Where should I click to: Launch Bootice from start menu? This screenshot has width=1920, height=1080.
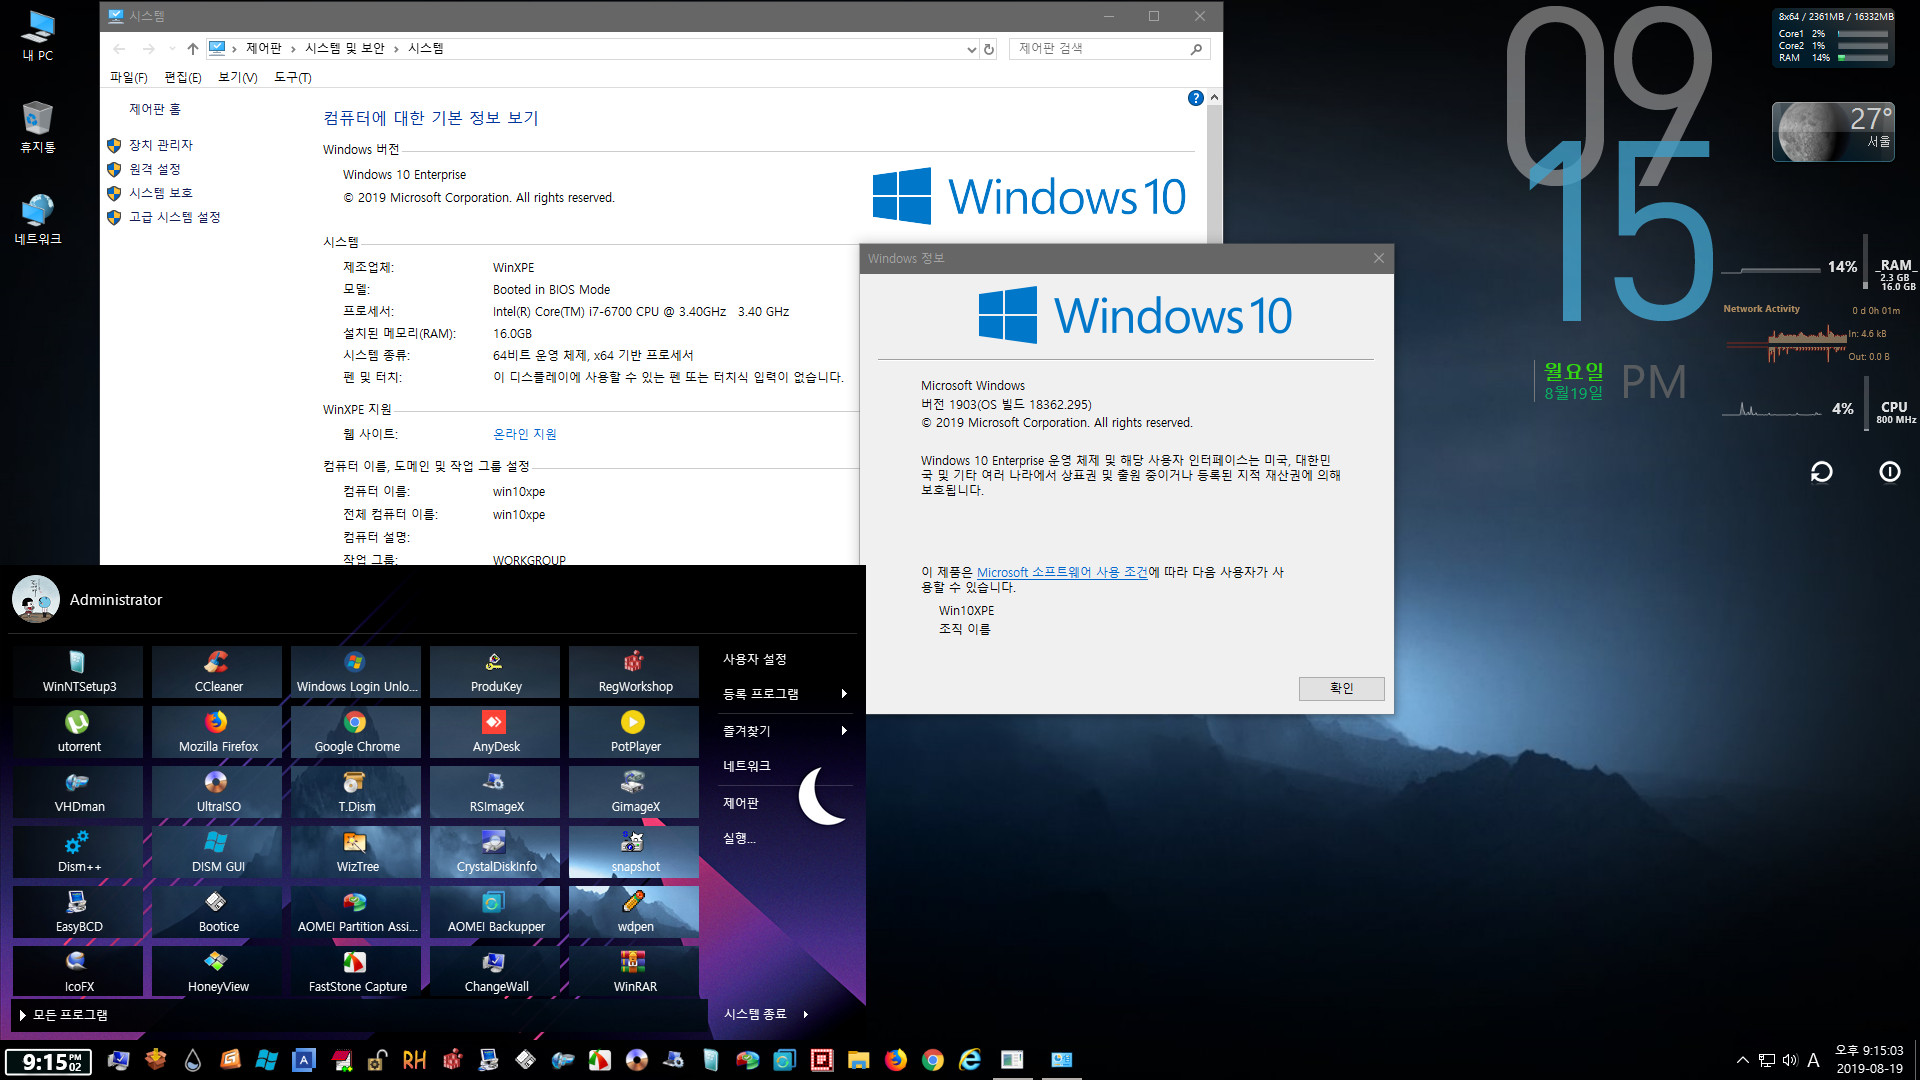pos(218,912)
